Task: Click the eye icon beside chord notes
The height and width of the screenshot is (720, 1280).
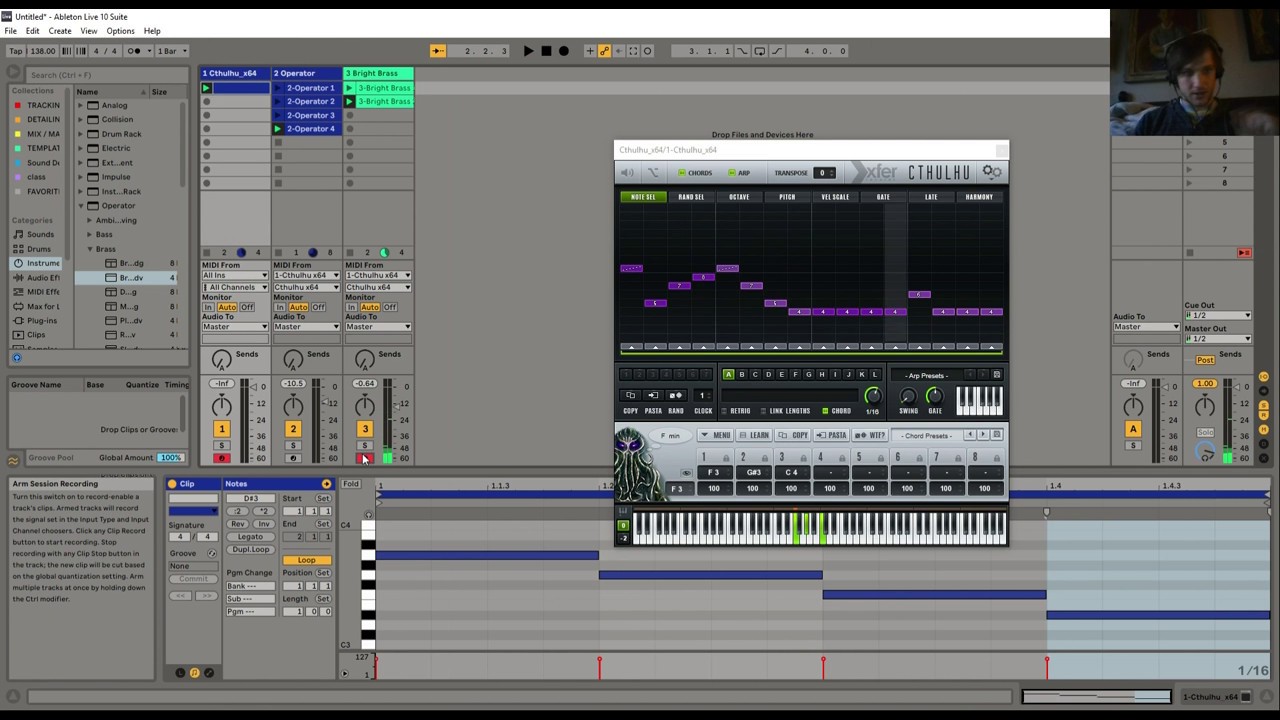Action: coord(686,473)
